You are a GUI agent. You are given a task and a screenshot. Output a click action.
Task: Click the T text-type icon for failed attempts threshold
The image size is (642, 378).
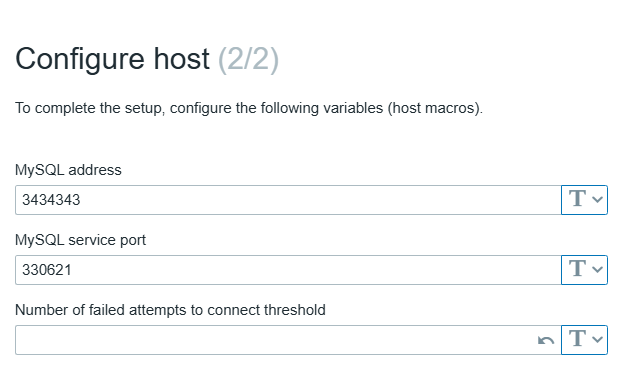pos(578,339)
